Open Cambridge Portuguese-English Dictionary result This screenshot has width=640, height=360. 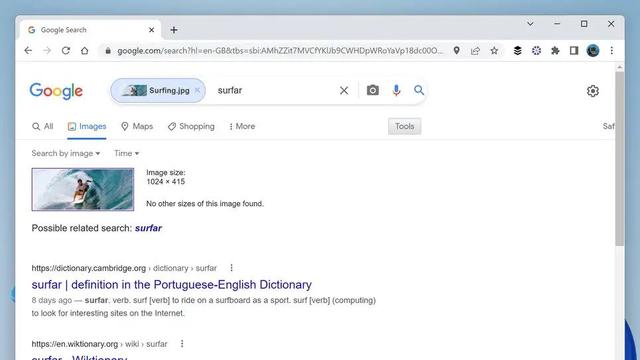[x=171, y=284]
